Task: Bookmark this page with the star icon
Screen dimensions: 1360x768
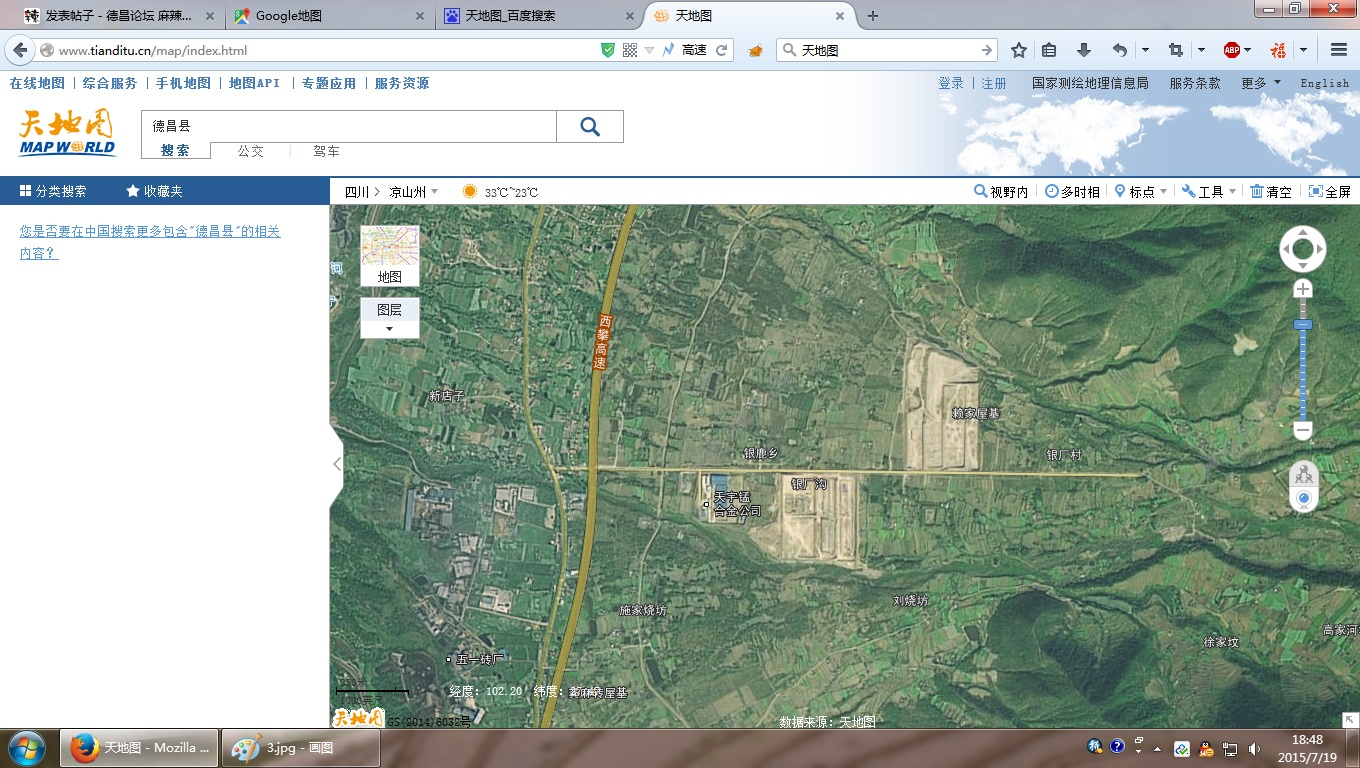Action: click(1019, 50)
